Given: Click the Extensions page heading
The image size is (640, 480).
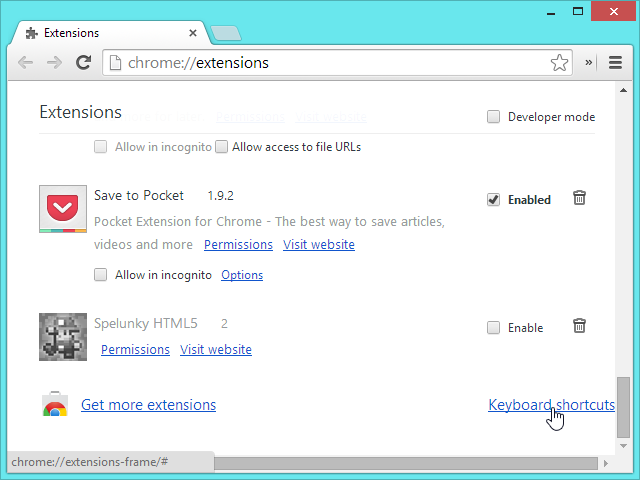Looking at the screenshot, I should (x=80, y=112).
